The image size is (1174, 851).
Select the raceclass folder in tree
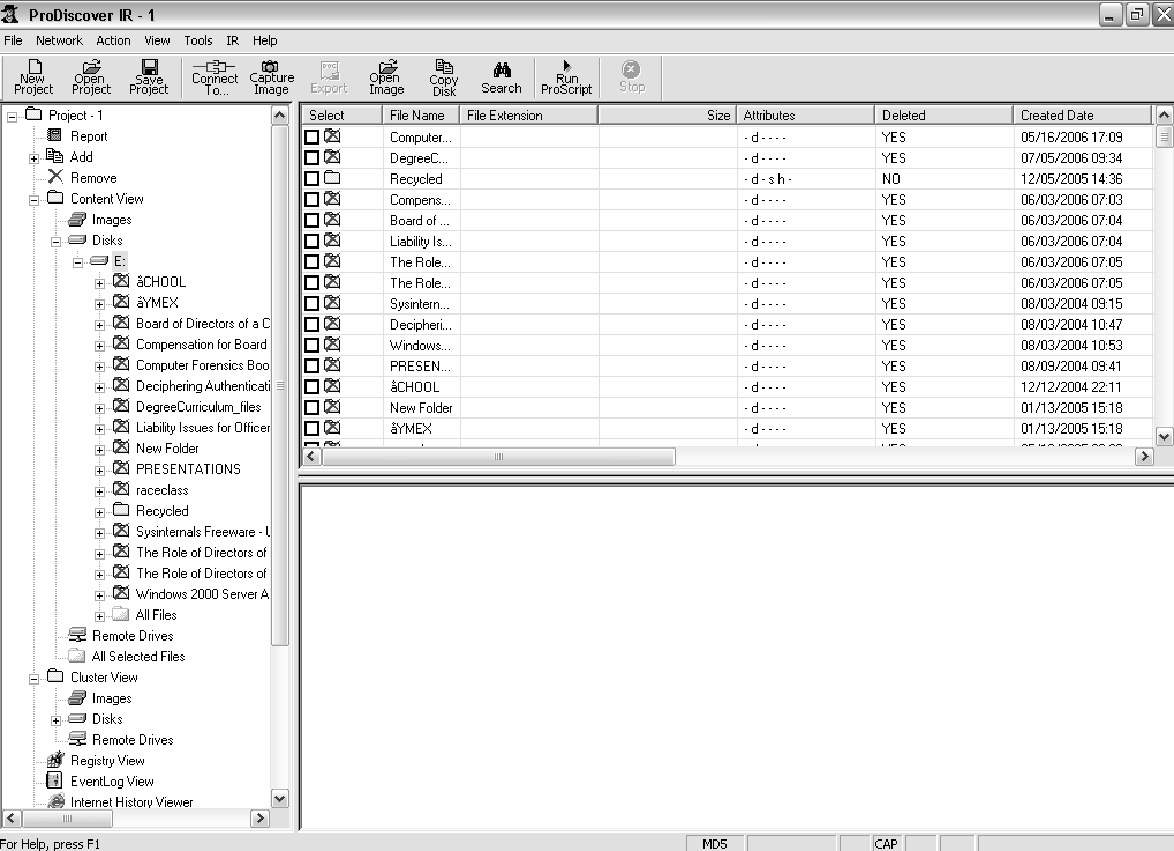tap(162, 490)
